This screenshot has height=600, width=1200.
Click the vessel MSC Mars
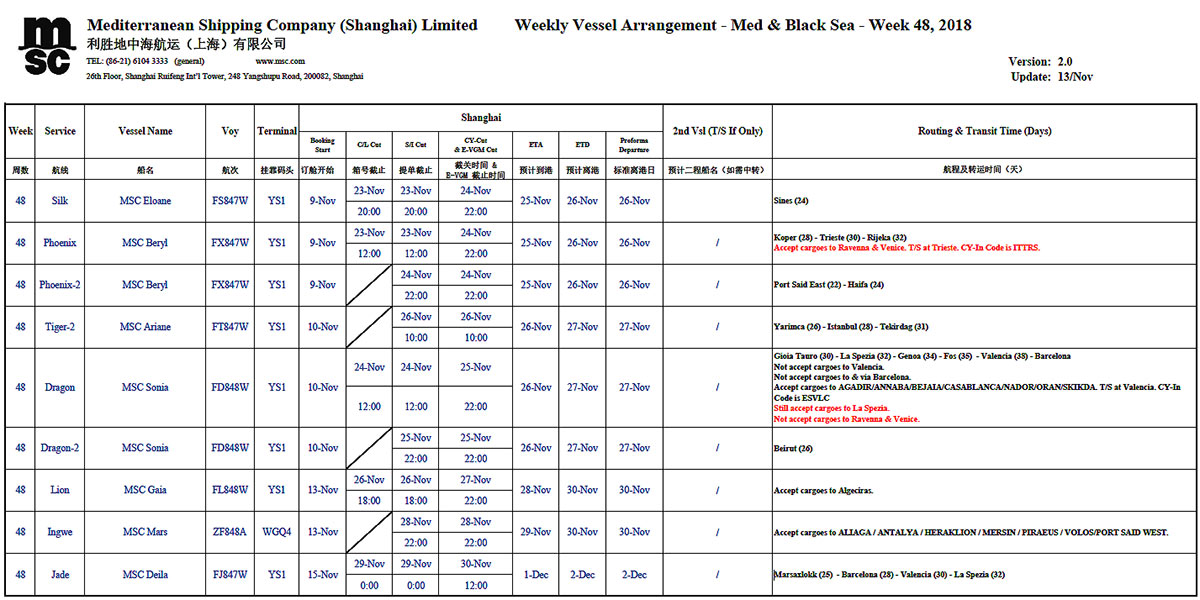click(x=145, y=532)
